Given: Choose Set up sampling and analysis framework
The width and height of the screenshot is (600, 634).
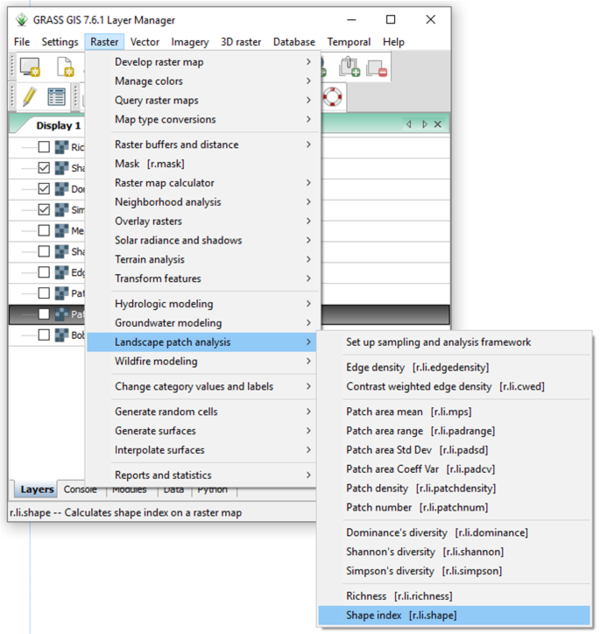Looking at the screenshot, I should click(x=454, y=342).
